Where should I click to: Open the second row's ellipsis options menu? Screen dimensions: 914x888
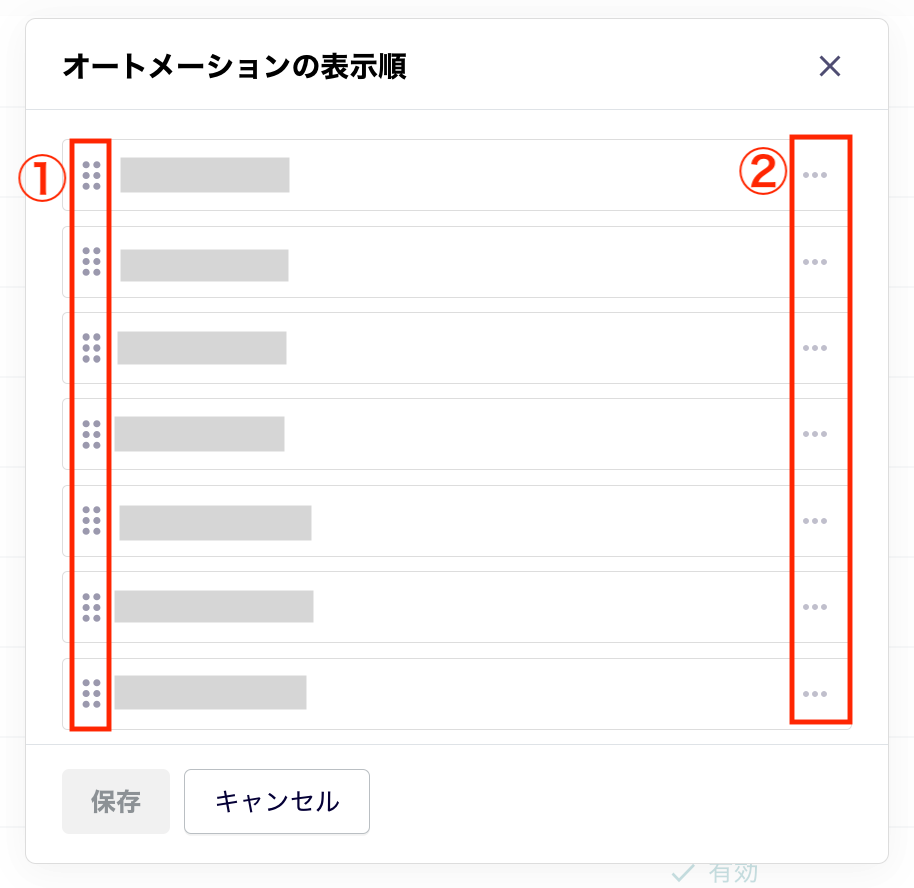pos(816,261)
